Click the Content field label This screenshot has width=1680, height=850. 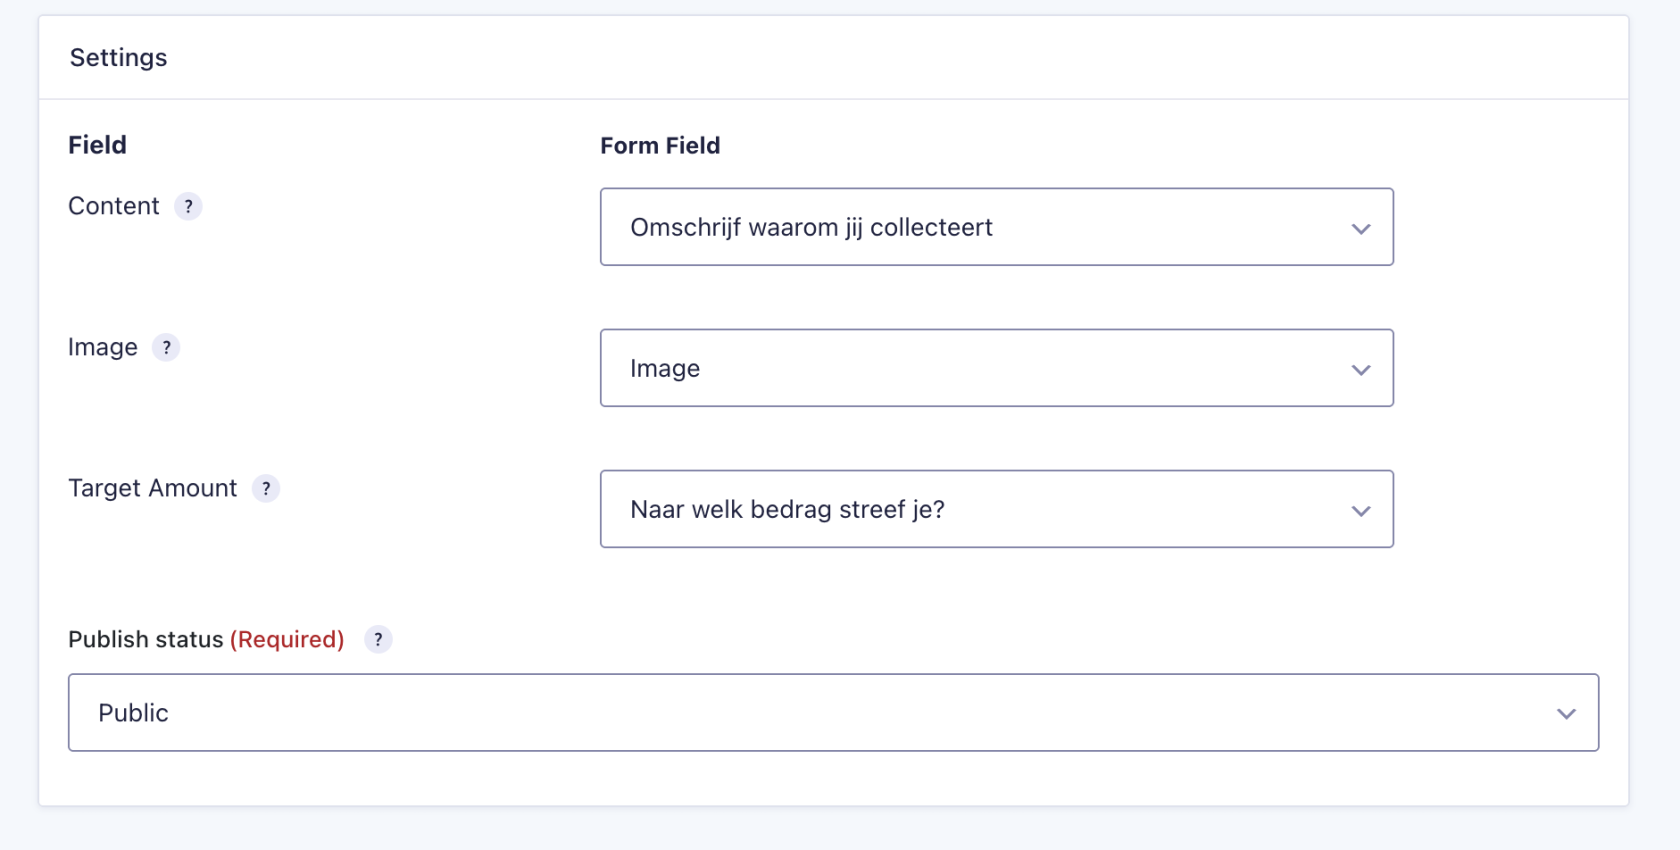113,206
